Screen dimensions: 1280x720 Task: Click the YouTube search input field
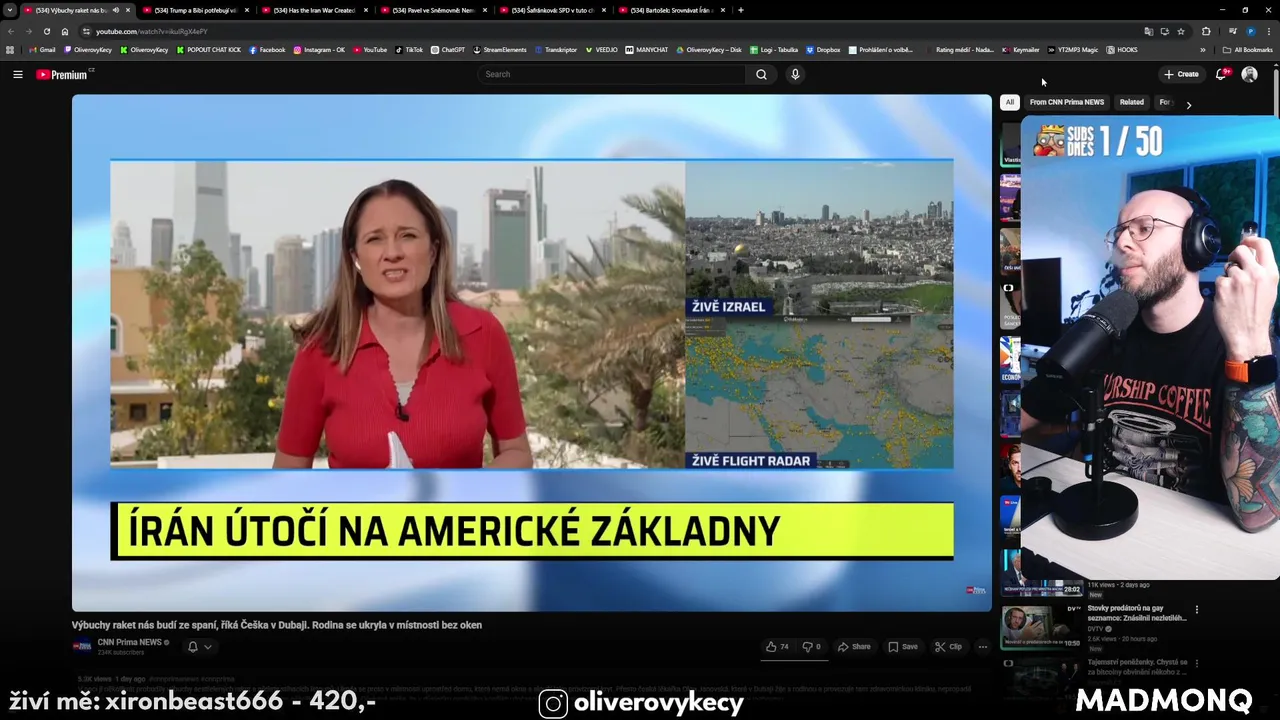point(612,74)
